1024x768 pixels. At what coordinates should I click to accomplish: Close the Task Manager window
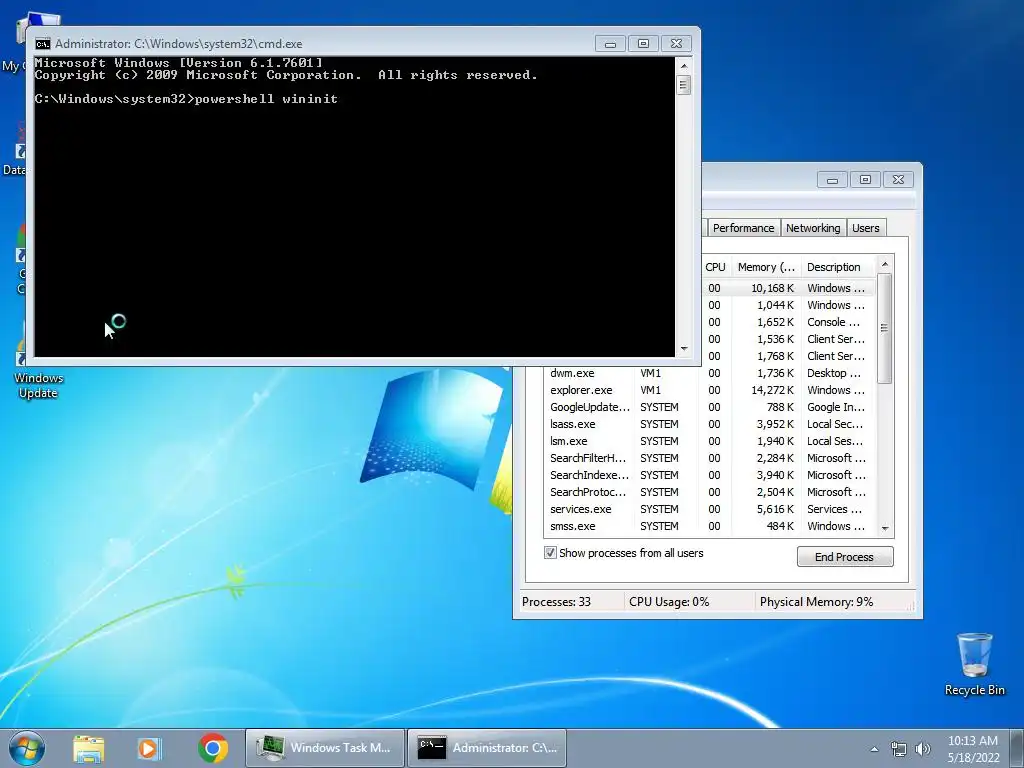(899, 180)
